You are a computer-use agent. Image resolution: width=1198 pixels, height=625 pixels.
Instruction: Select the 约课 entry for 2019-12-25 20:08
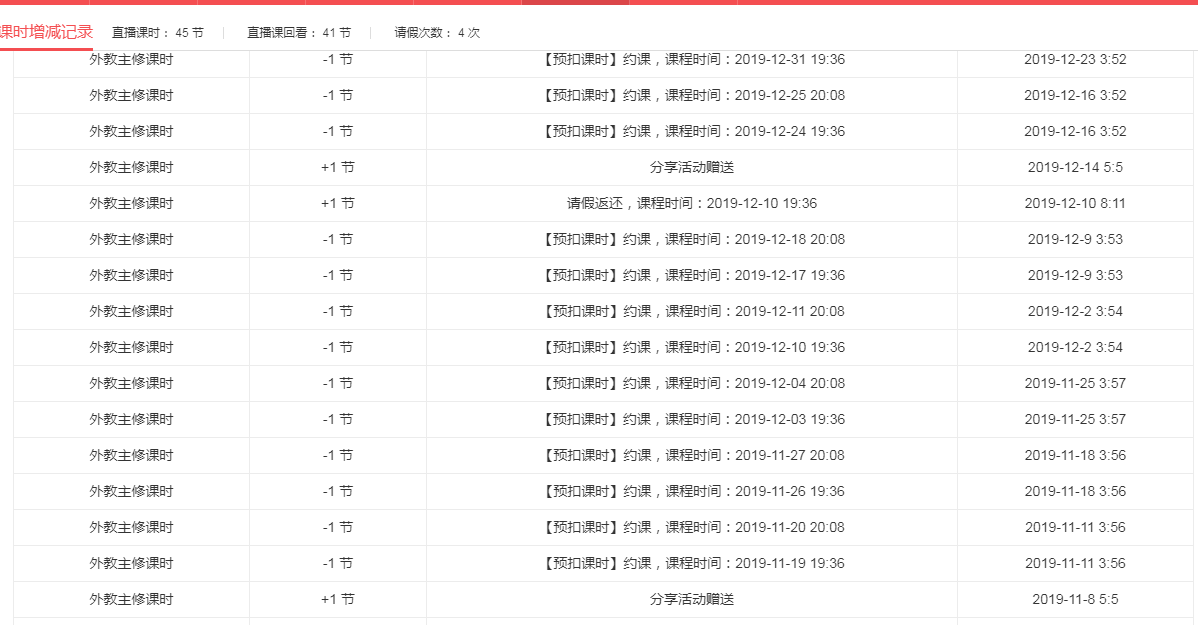tap(692, 96)
